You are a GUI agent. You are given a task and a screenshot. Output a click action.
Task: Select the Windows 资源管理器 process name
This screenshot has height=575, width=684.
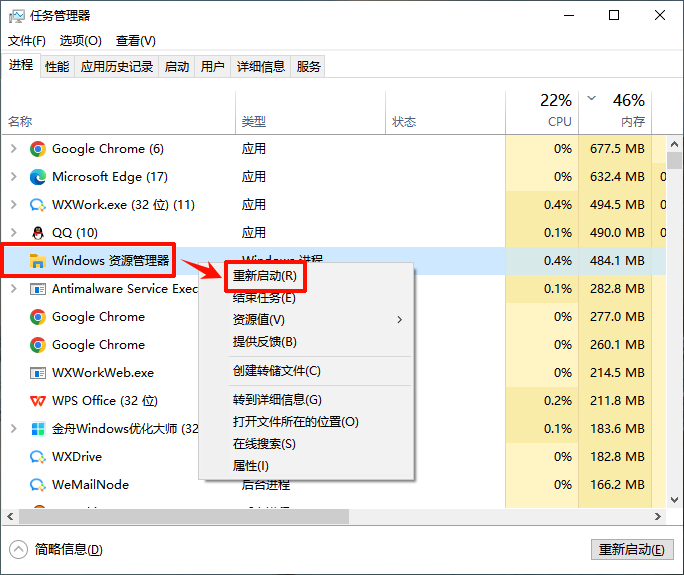(x=110, y=261)
